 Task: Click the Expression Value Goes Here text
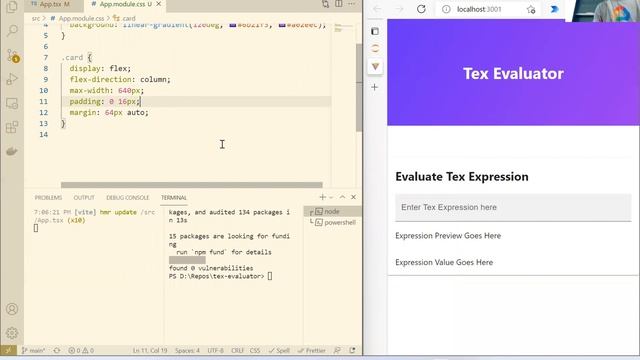444,262
